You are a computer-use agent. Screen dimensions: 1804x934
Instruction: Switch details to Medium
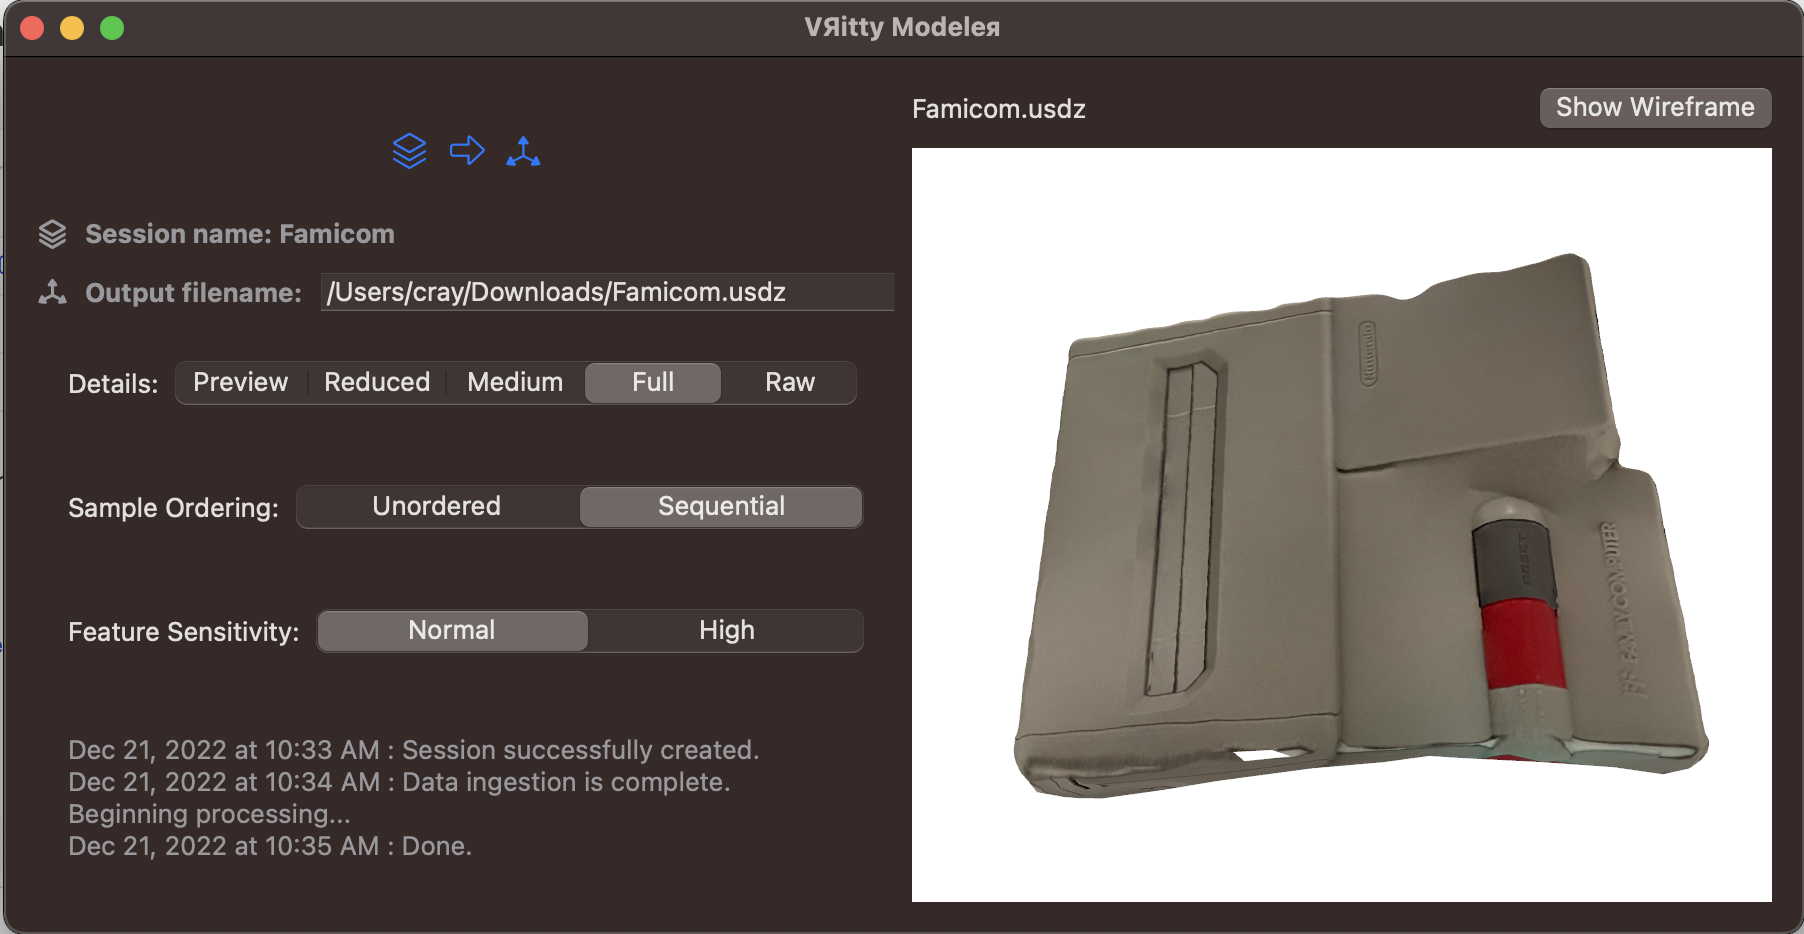click(x=515, y=383)
